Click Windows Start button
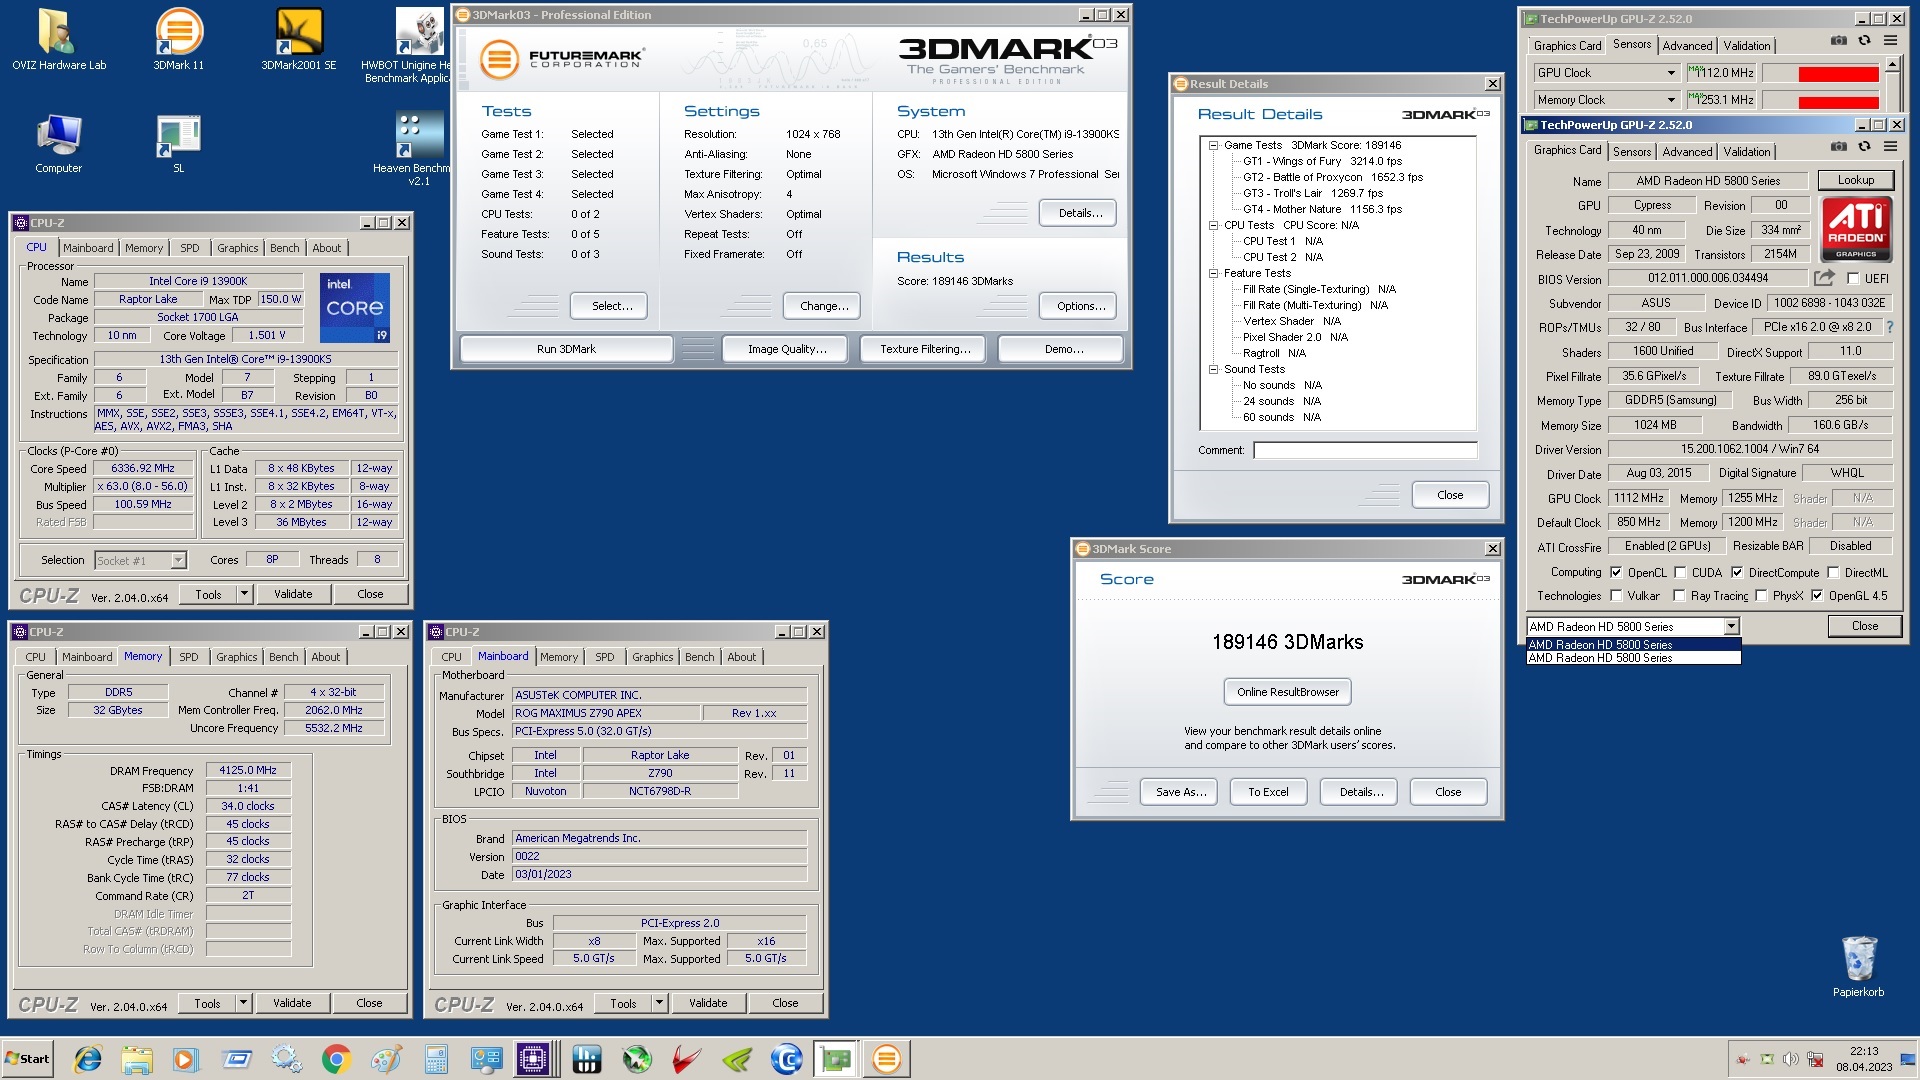This screenshot has width=1920, height=1080. click(28, 1059)
